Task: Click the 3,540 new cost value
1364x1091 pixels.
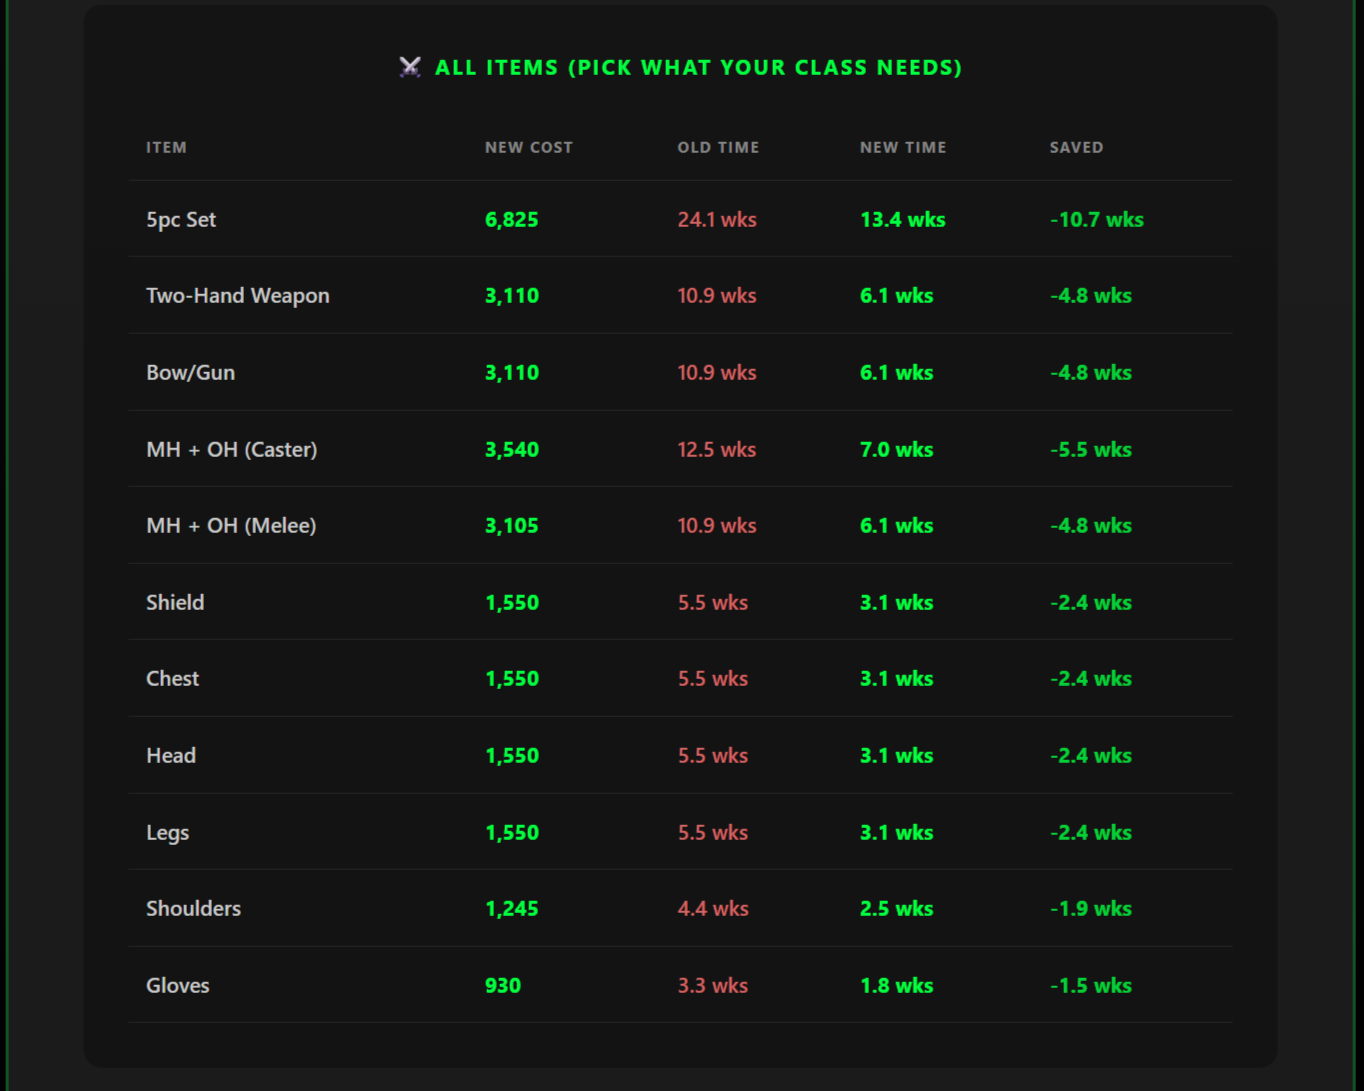Action: tap(511, 450)
